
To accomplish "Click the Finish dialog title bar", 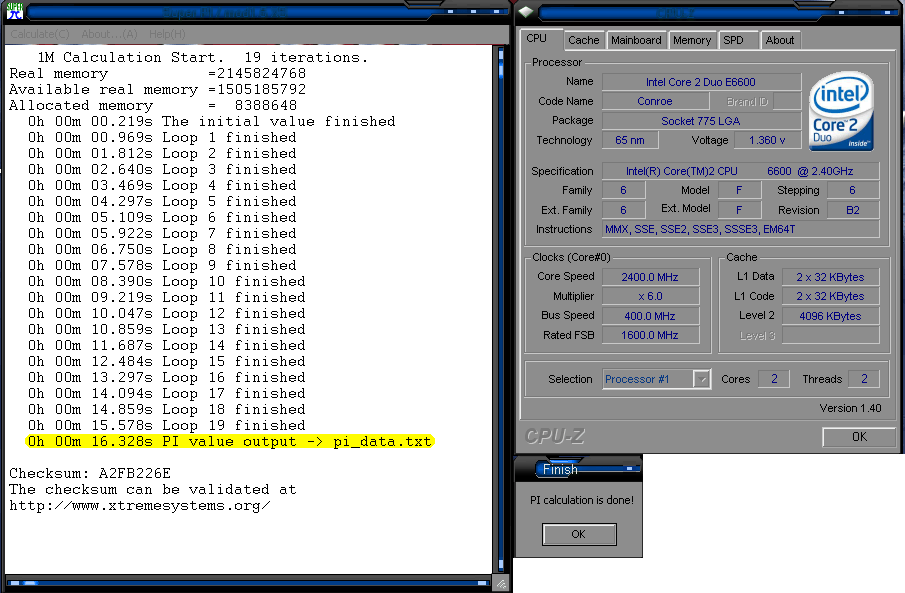I will pos(578,469).
